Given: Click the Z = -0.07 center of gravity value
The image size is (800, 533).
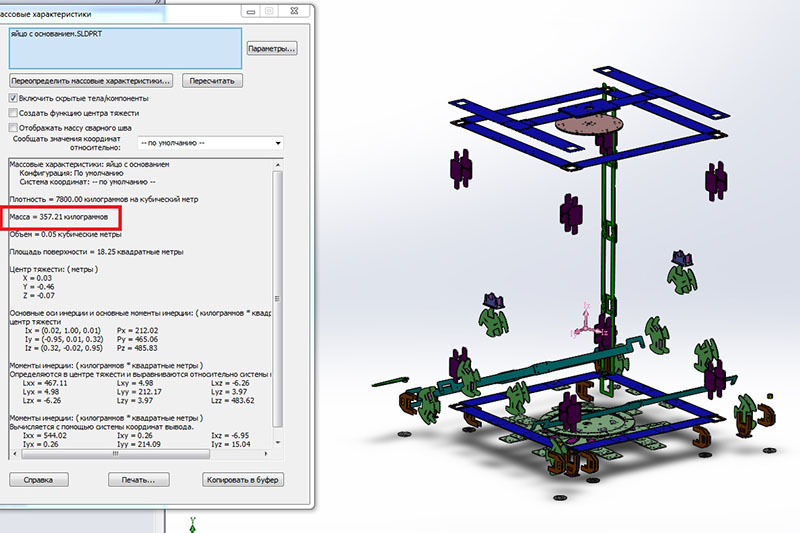Looking at the screenshot, I should [39, 295].
